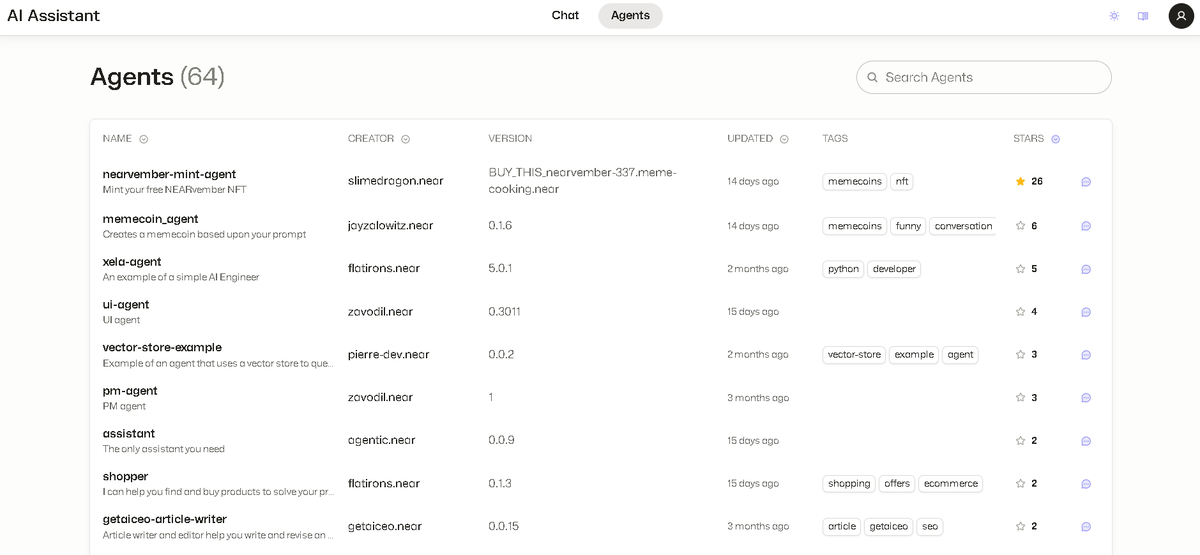
Task: Click the nft tag
Action: 902,182
